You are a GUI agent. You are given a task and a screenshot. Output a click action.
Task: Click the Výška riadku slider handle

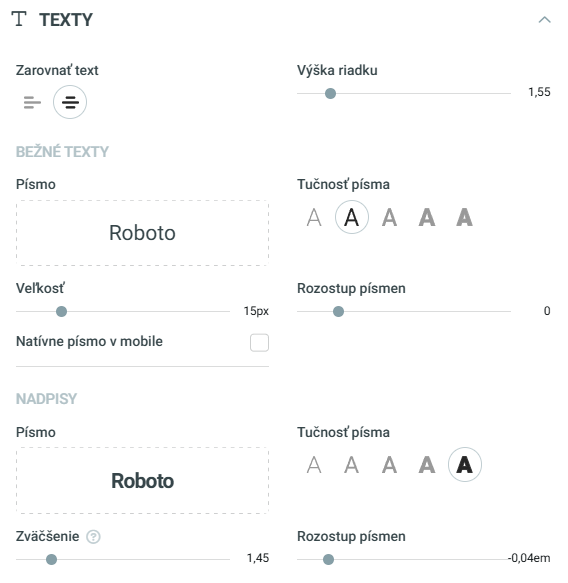pyautogui.click(x=330, y=93)
